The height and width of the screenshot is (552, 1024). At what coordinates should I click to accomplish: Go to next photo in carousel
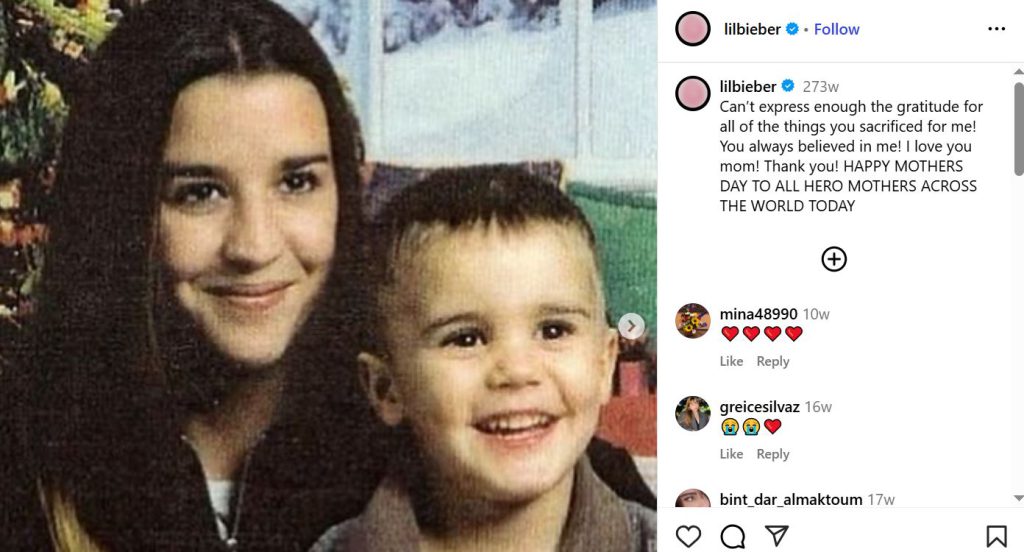point(631,326)
